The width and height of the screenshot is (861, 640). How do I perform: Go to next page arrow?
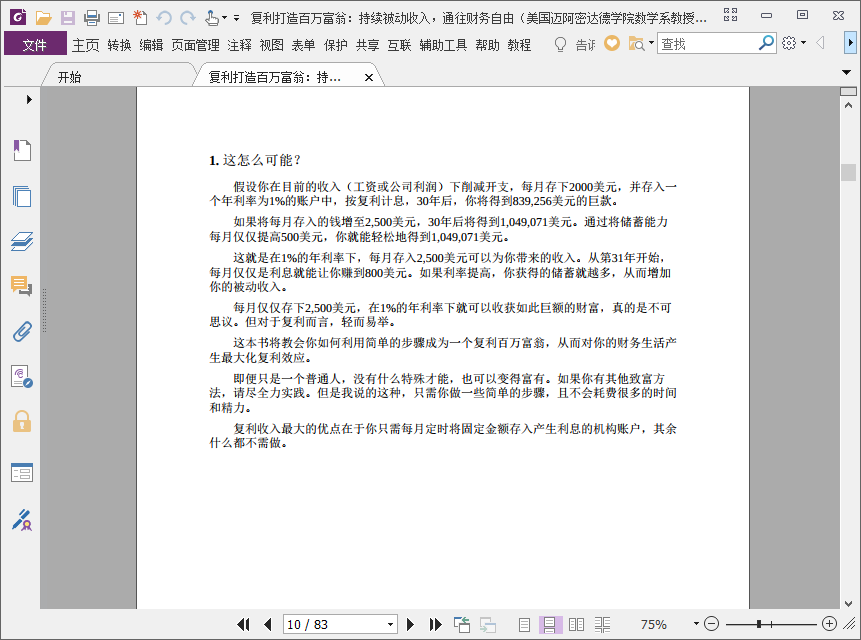tap(410, 624)
